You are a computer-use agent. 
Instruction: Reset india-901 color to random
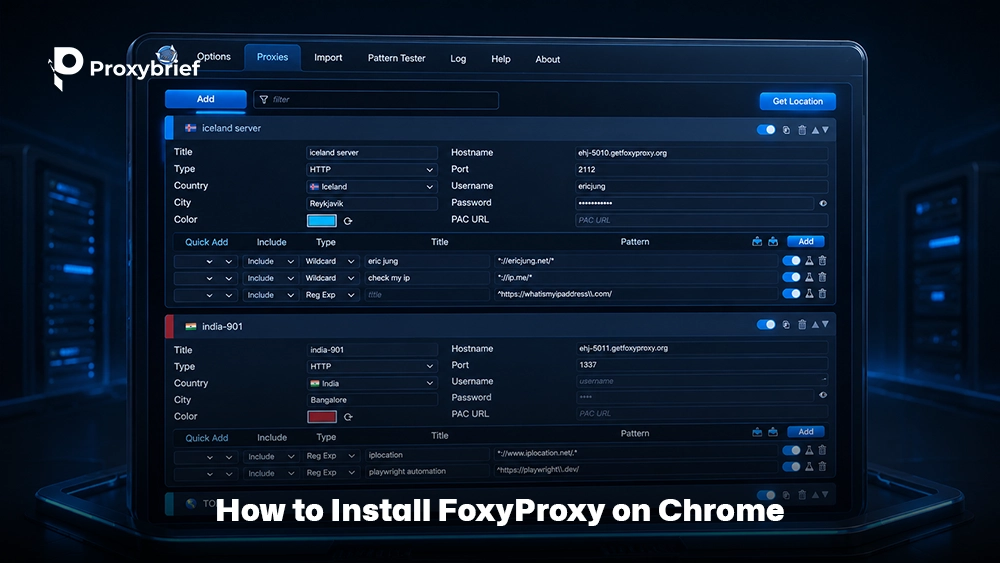(348, 417)
